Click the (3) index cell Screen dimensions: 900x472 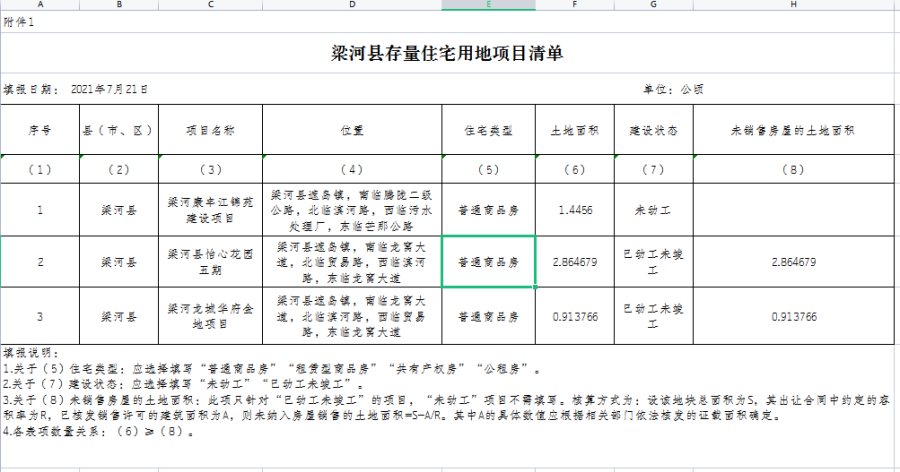click(210, 169)
